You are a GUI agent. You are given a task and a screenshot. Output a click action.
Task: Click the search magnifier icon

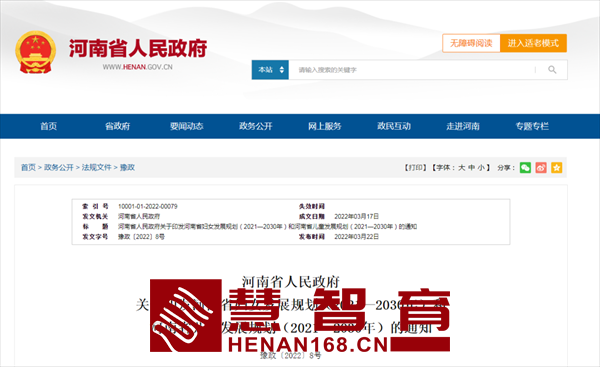point(552,70)
